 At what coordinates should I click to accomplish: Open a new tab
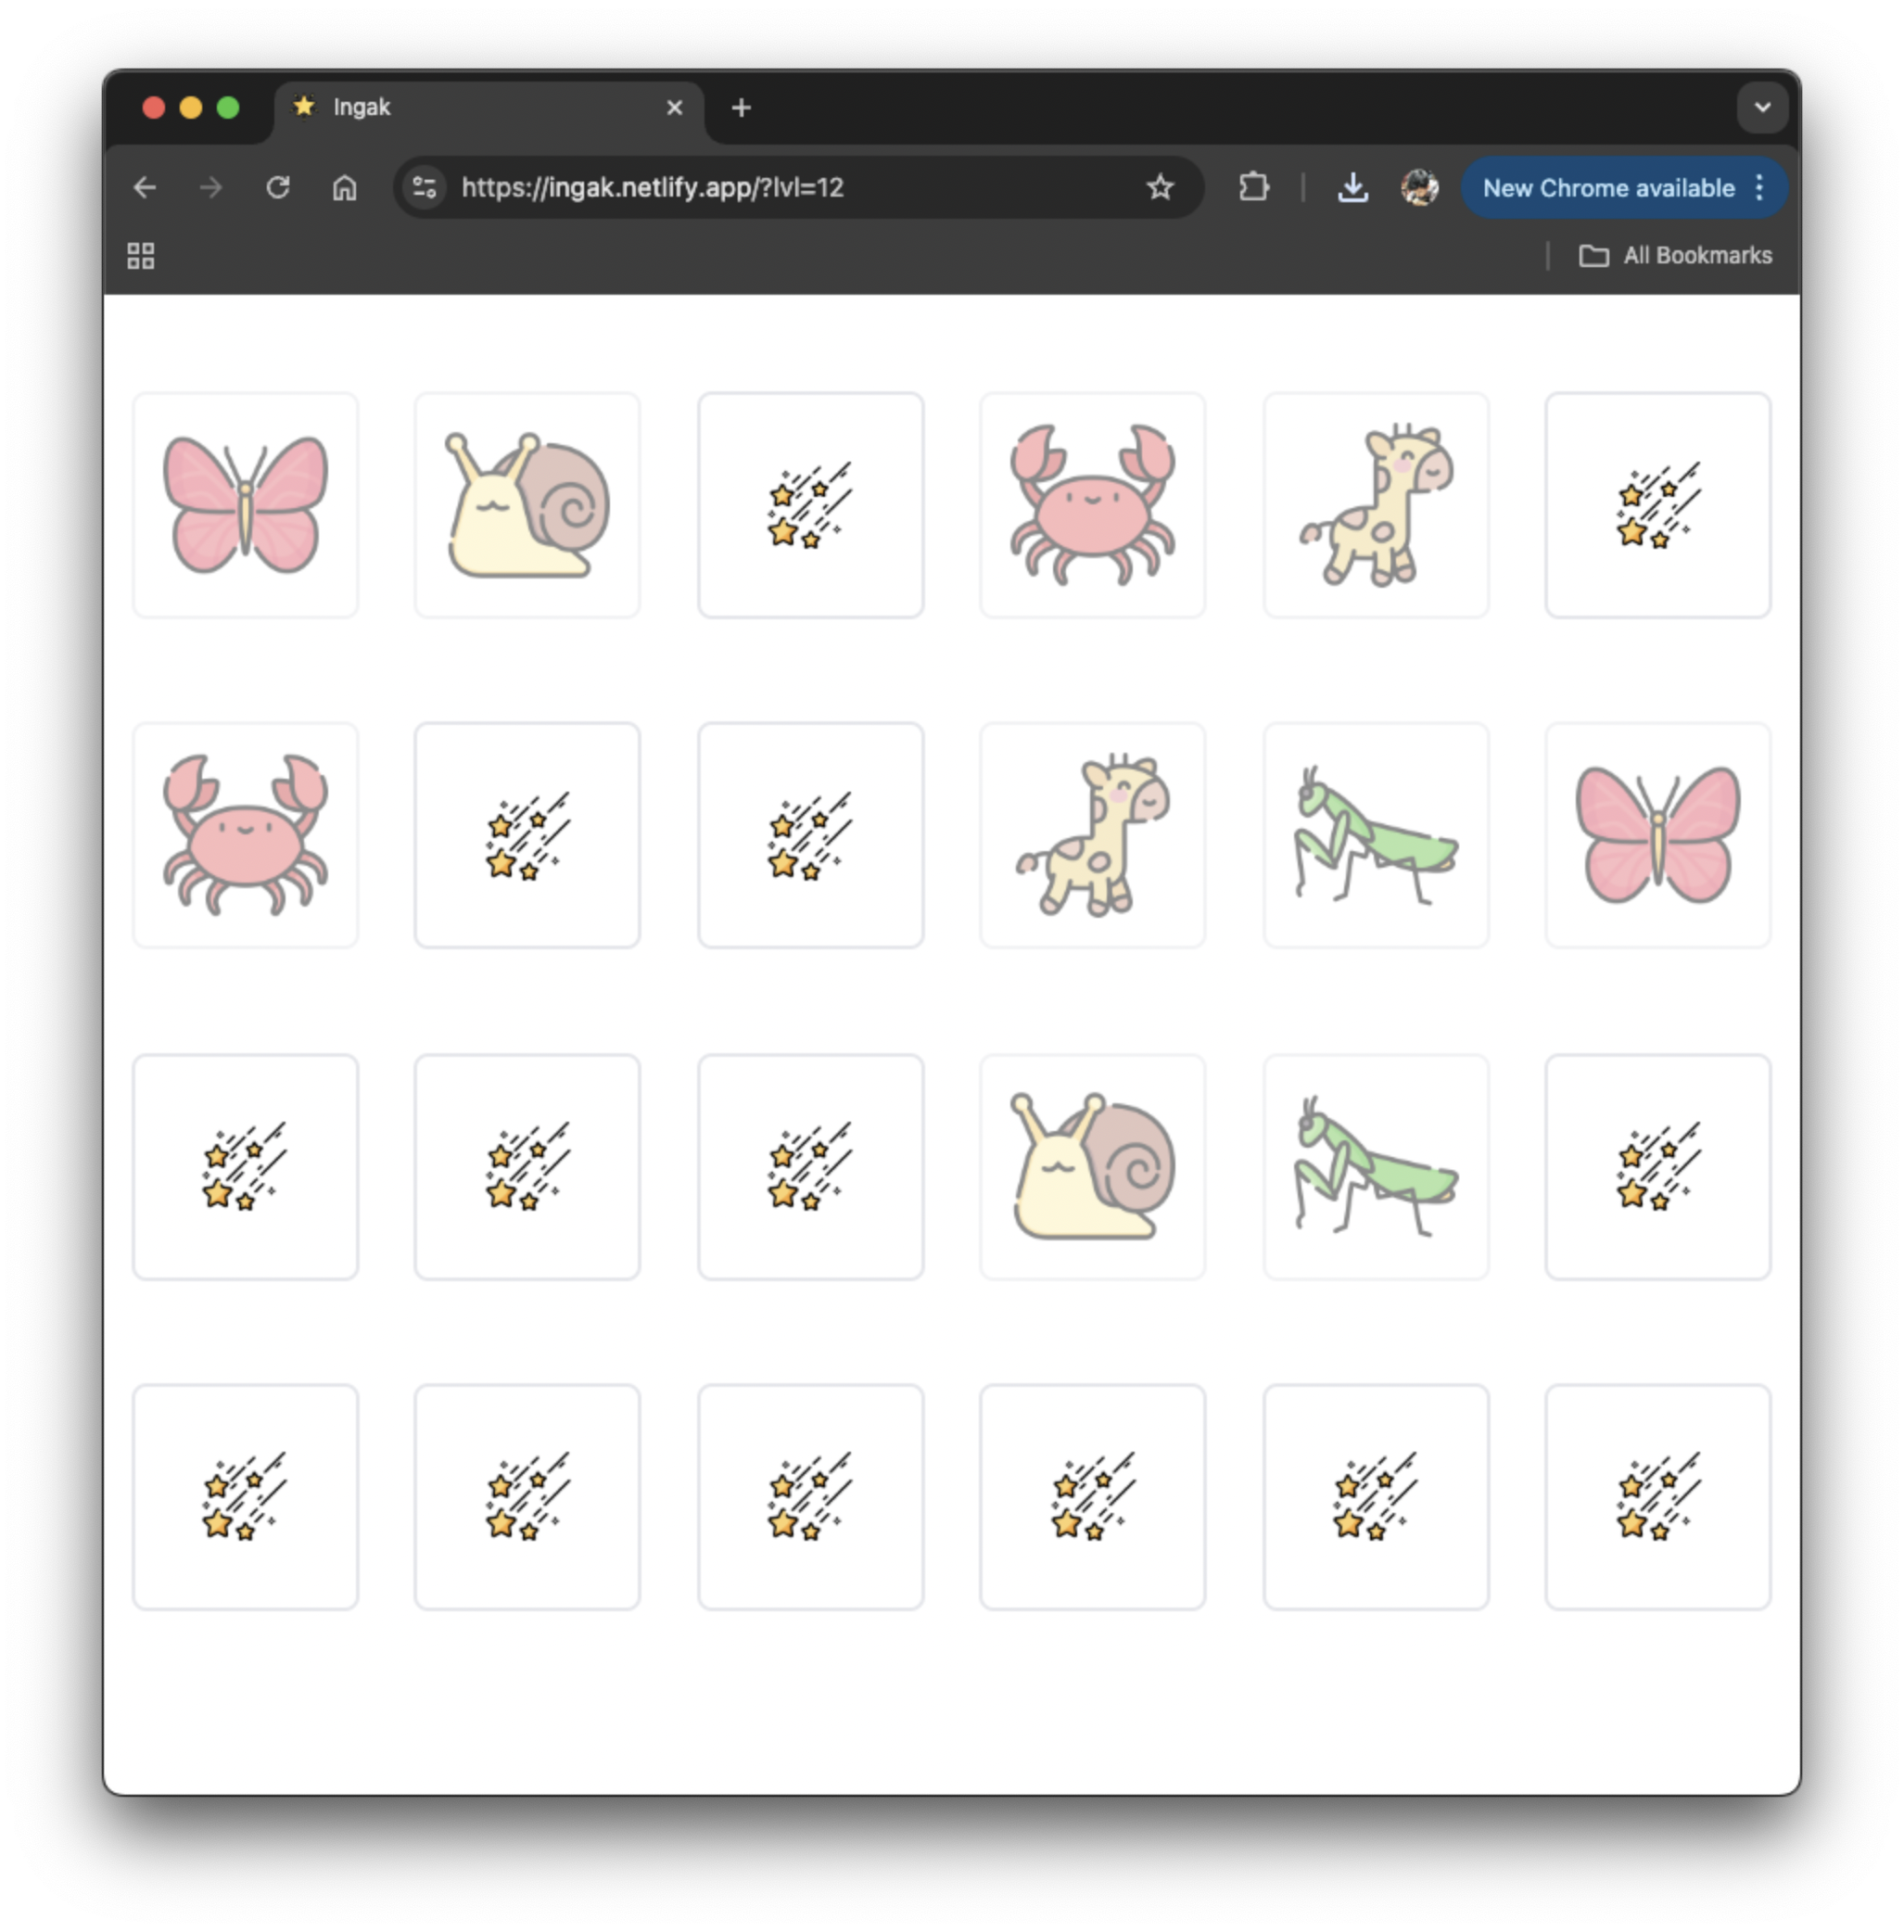tap(741, 108)
